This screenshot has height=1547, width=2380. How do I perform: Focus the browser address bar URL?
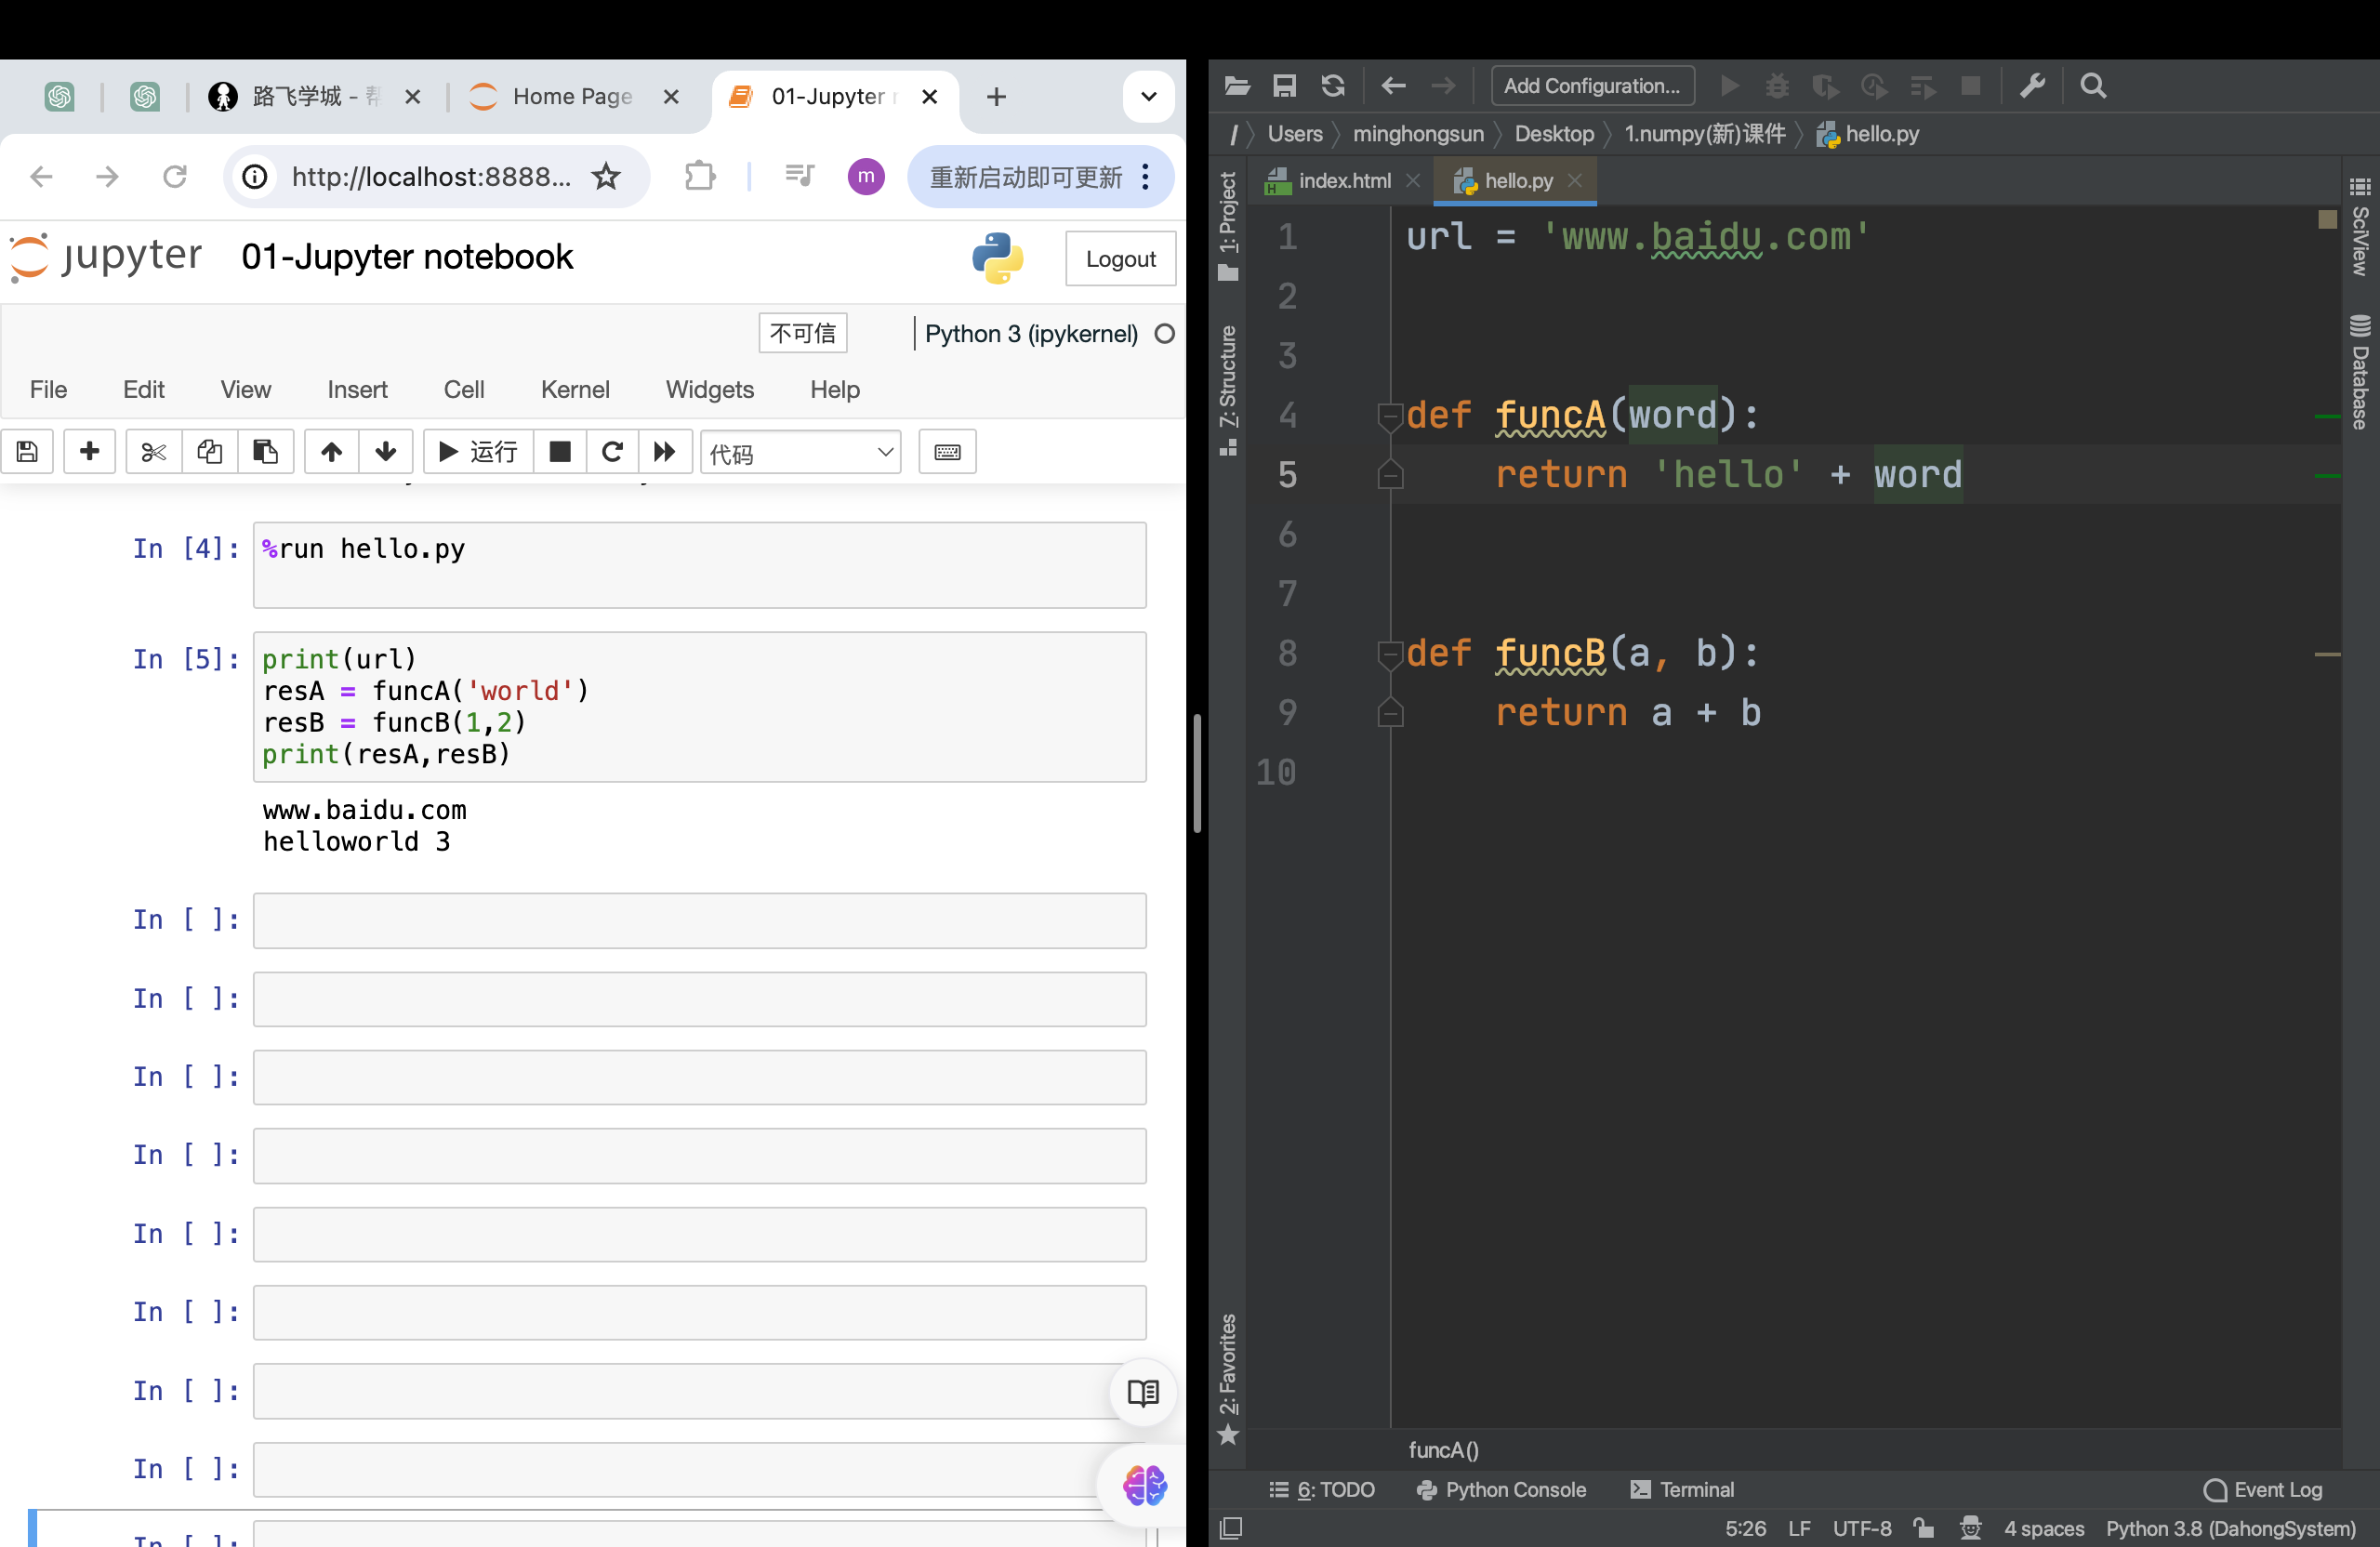click(431, 177)
